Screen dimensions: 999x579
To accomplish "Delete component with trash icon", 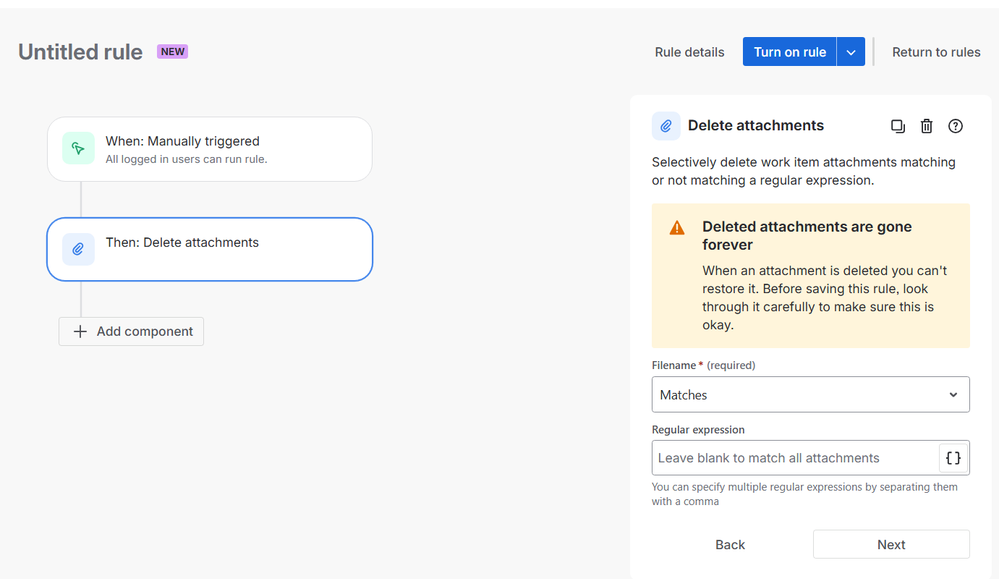I will [926, 126].
